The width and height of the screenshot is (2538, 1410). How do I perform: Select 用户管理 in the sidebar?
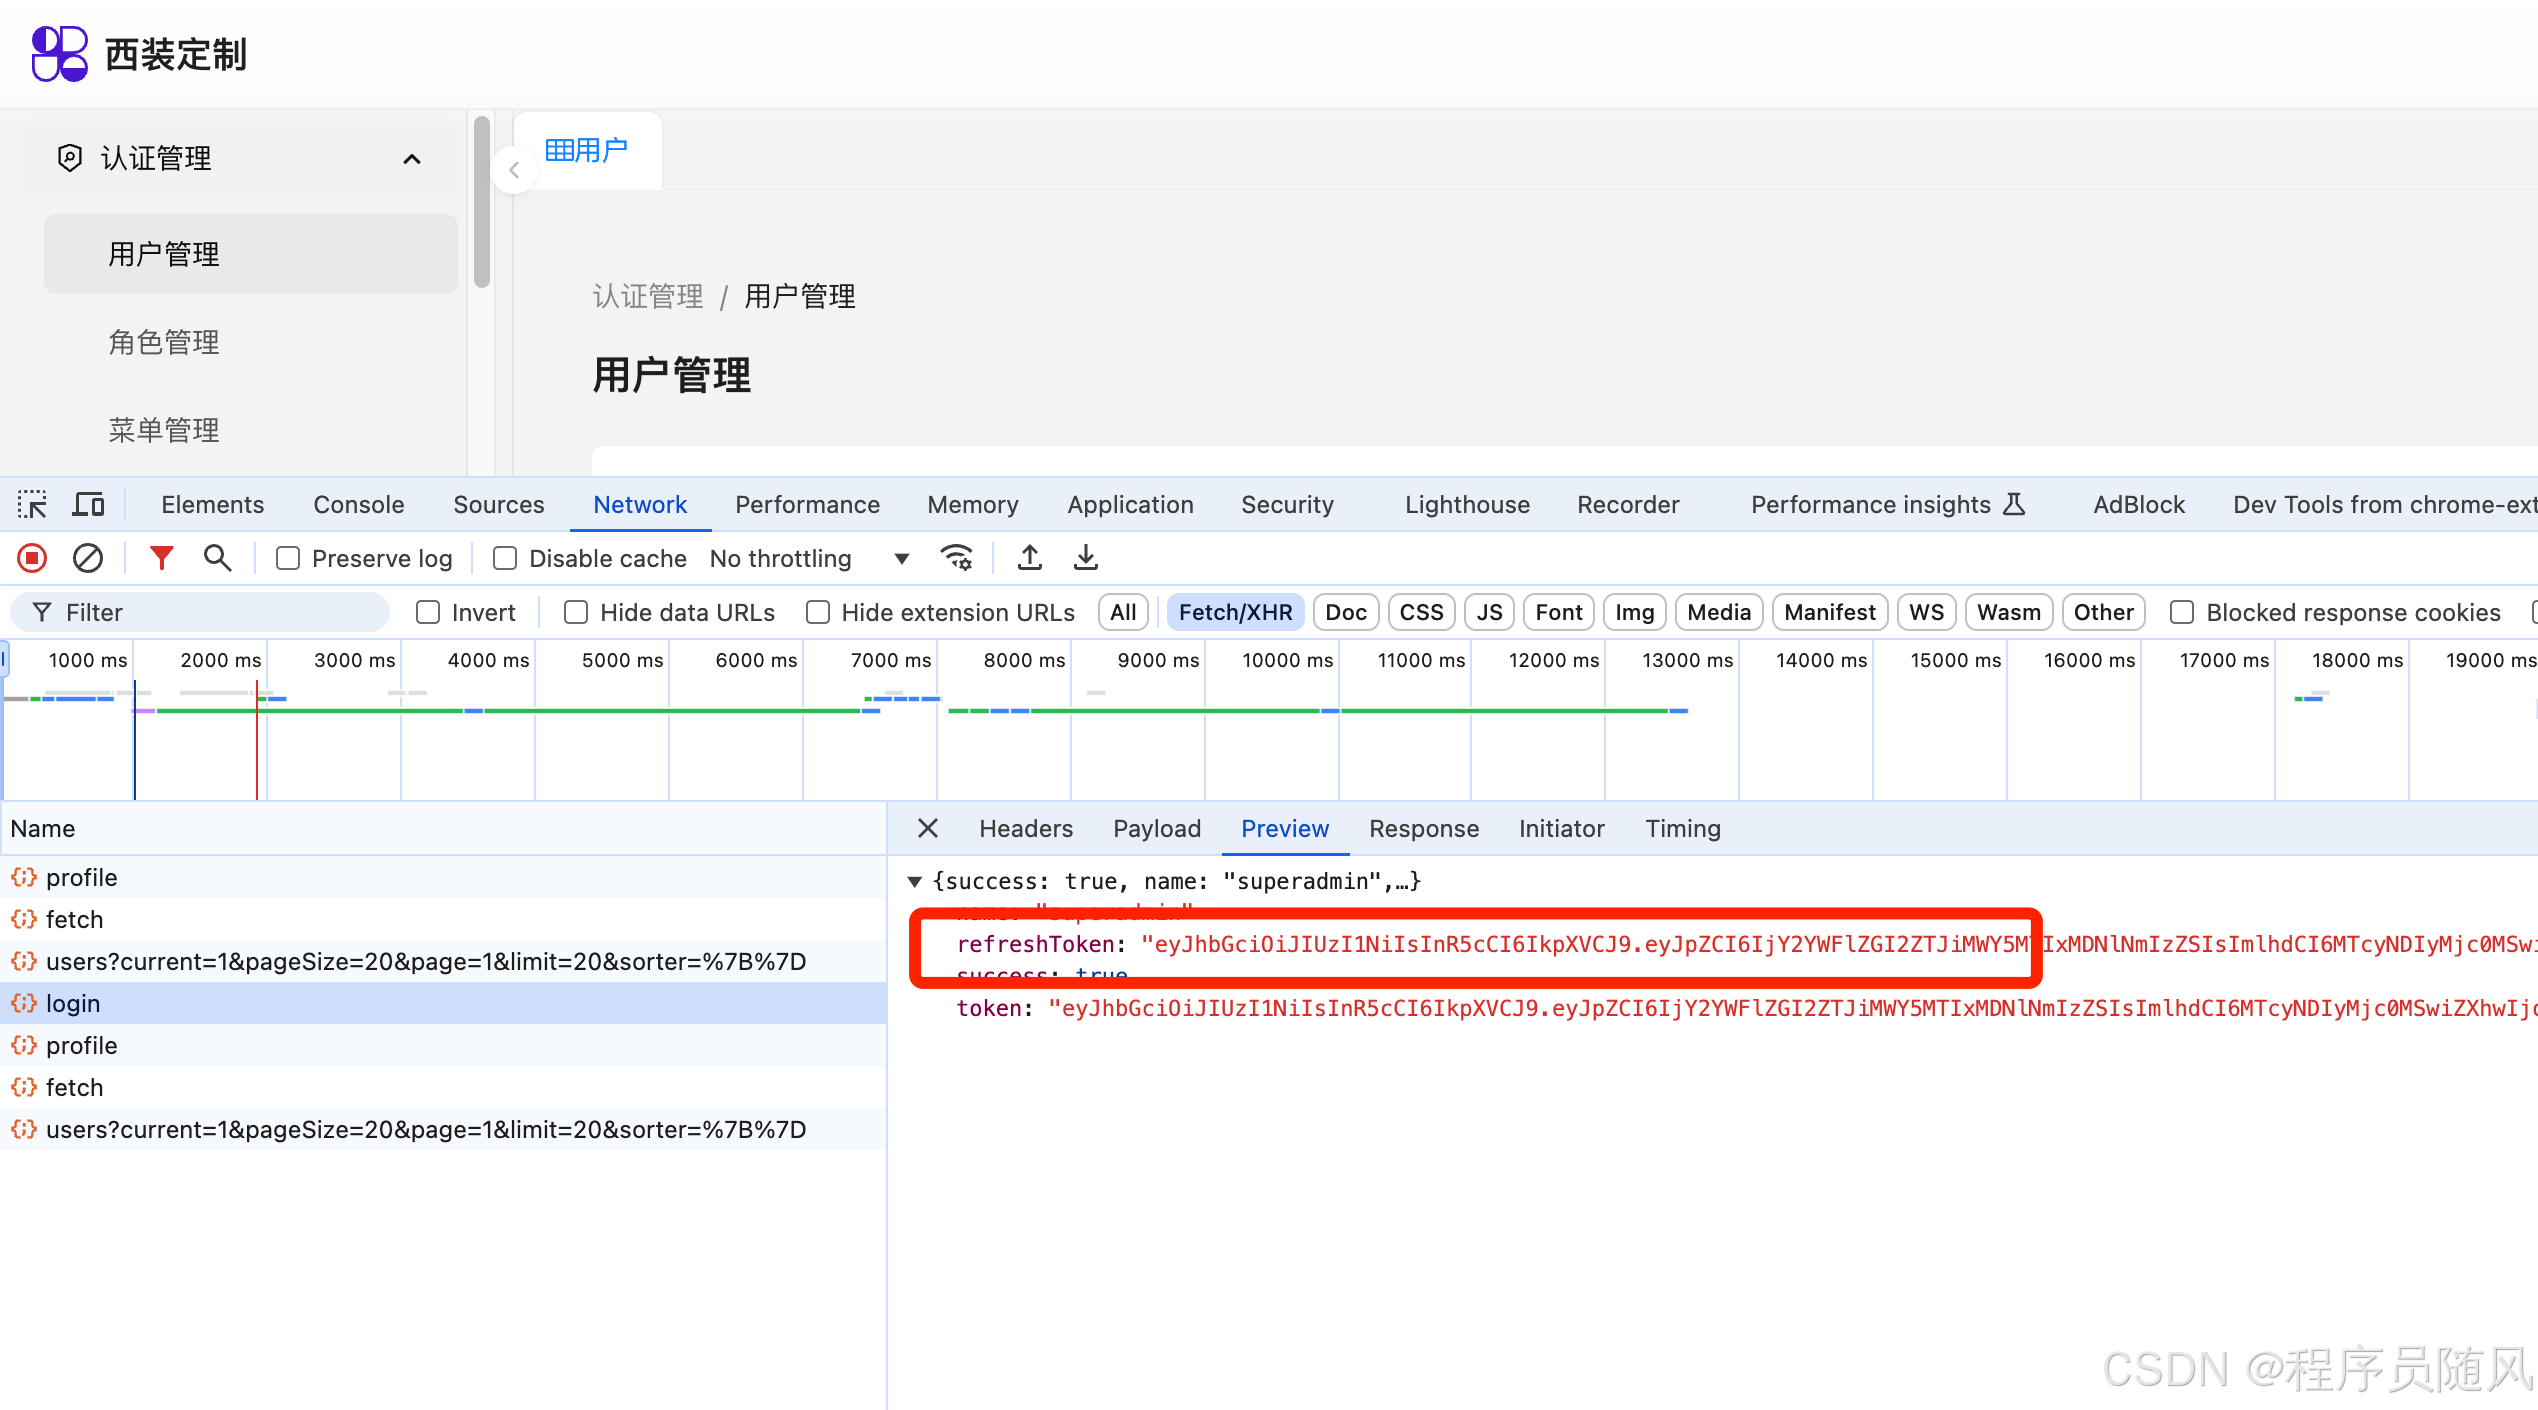click(x=250, y=254)
